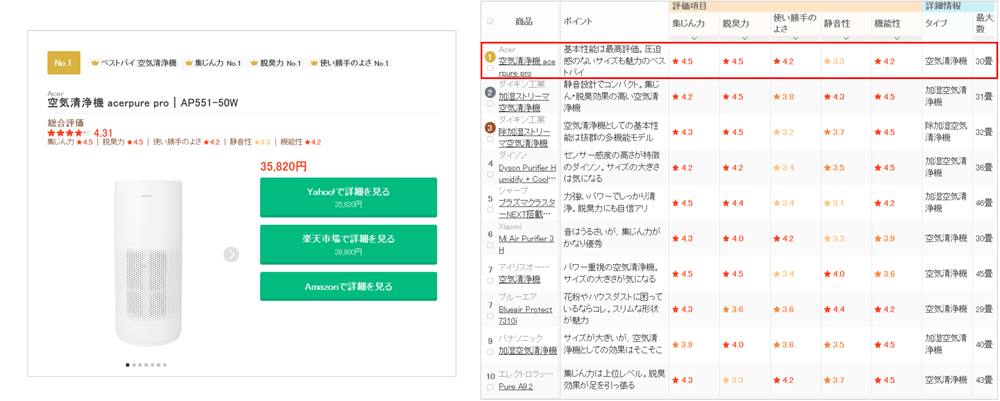This screenshot has height=401, width=1000.
Task: Click crown icon beside 集じん力 No.1
Action: coord(188,63)
